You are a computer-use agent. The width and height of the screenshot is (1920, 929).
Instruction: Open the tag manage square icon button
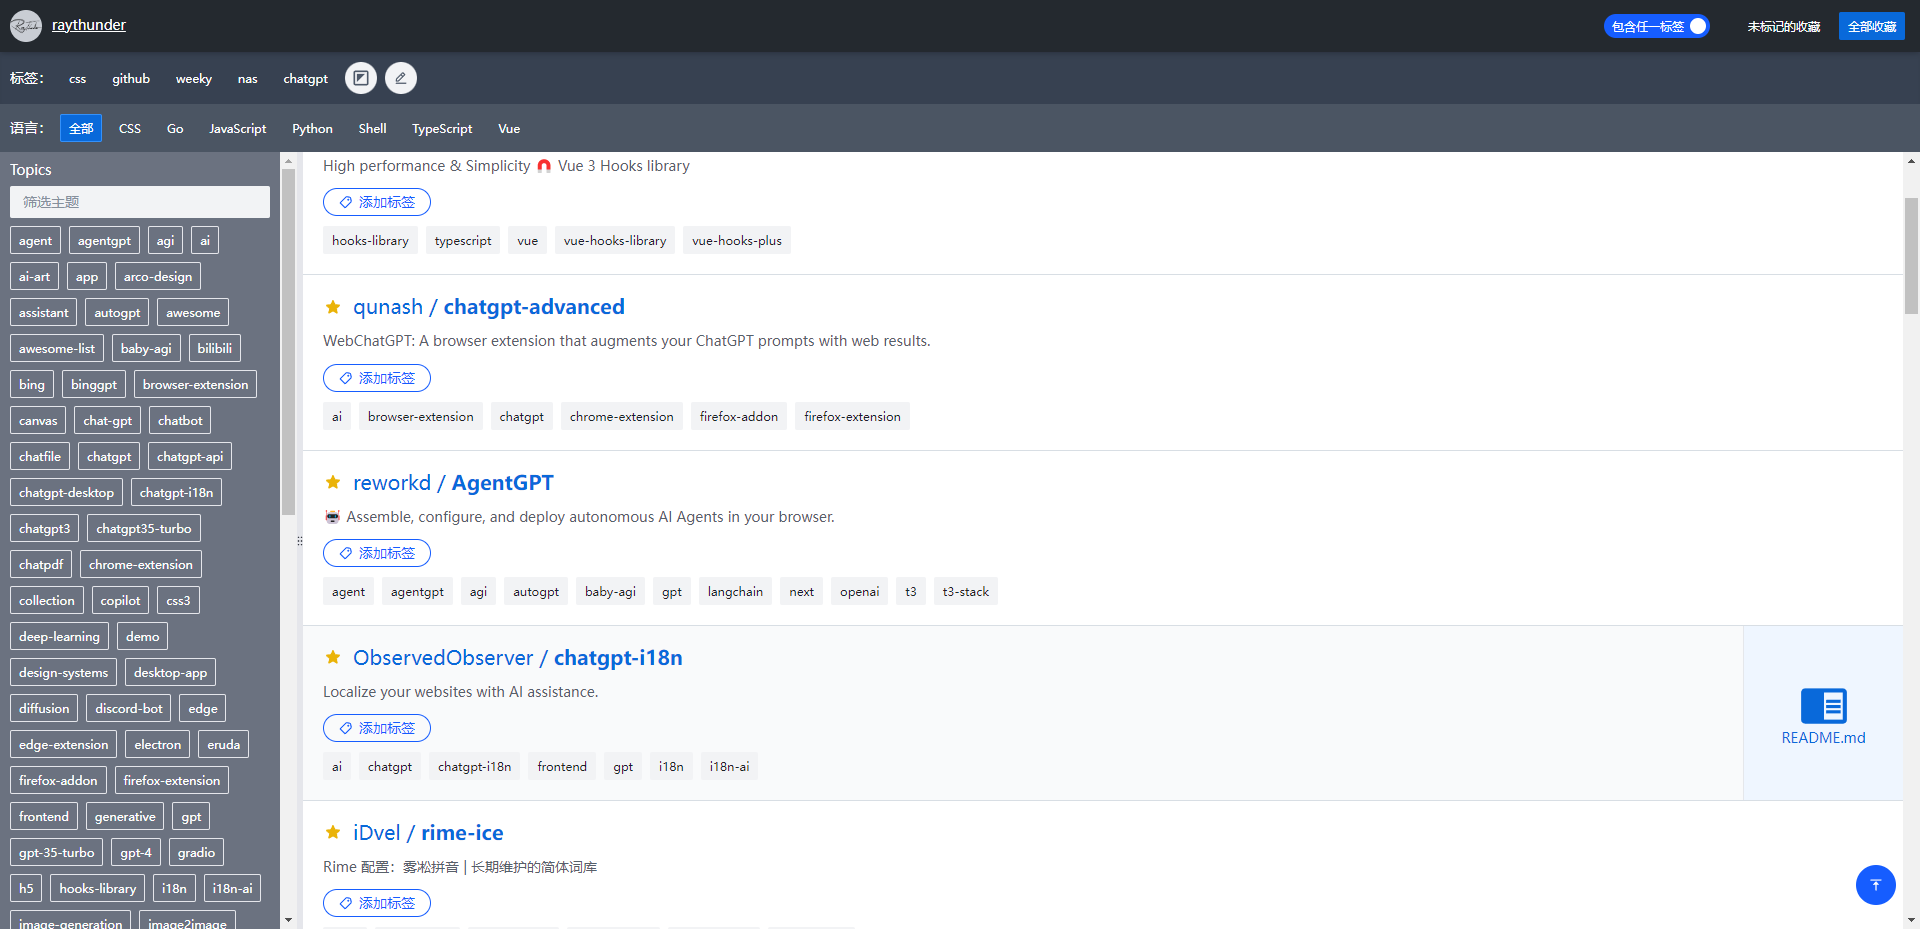(361, 78)
